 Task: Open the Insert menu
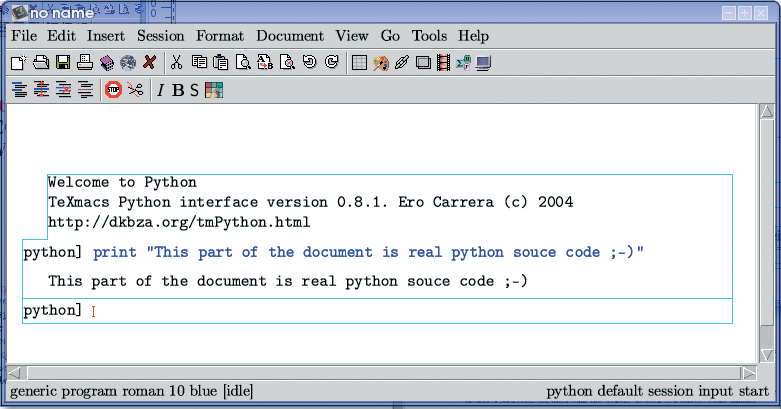[x=106, y=36]
